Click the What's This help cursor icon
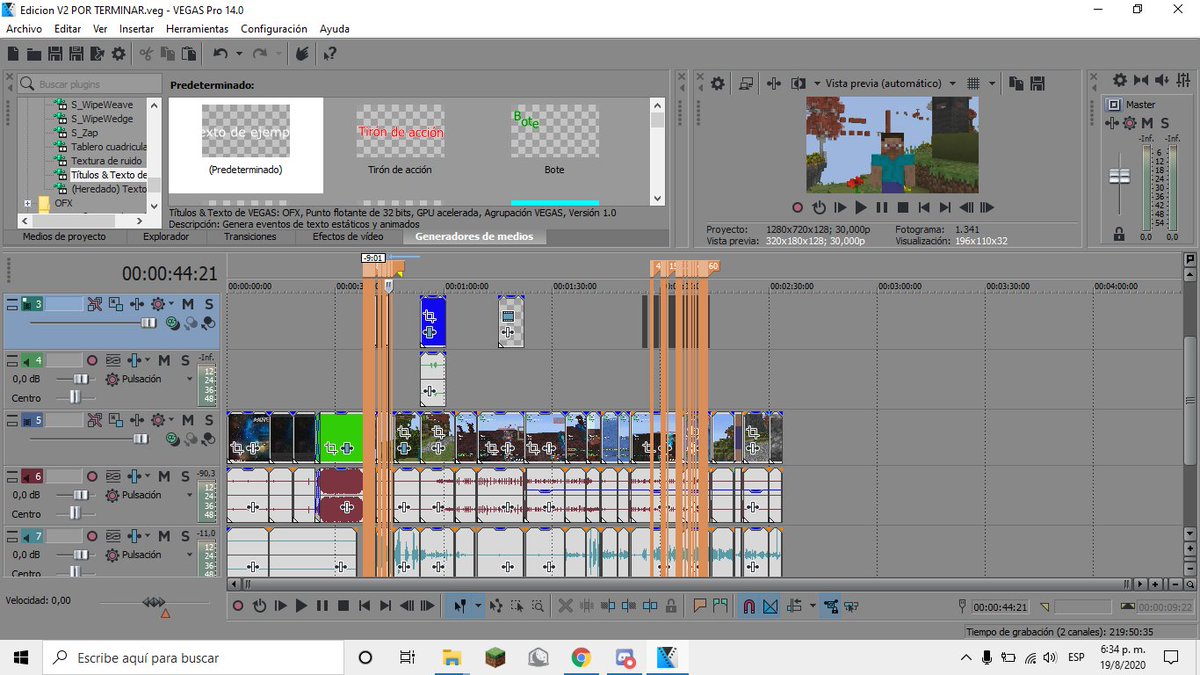 pos(330,54)
